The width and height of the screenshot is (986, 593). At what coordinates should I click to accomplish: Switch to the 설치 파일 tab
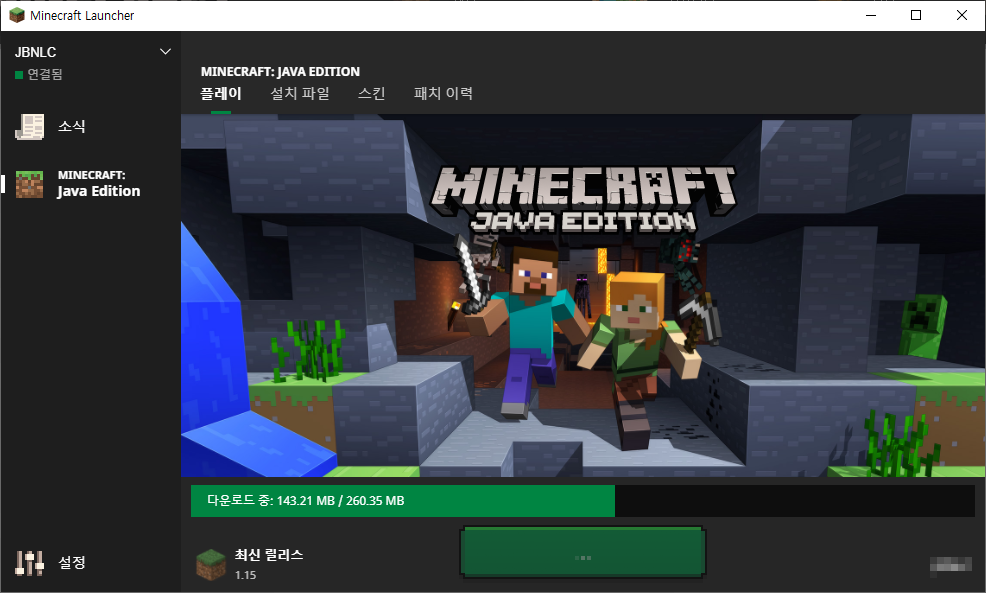(300, 94)
